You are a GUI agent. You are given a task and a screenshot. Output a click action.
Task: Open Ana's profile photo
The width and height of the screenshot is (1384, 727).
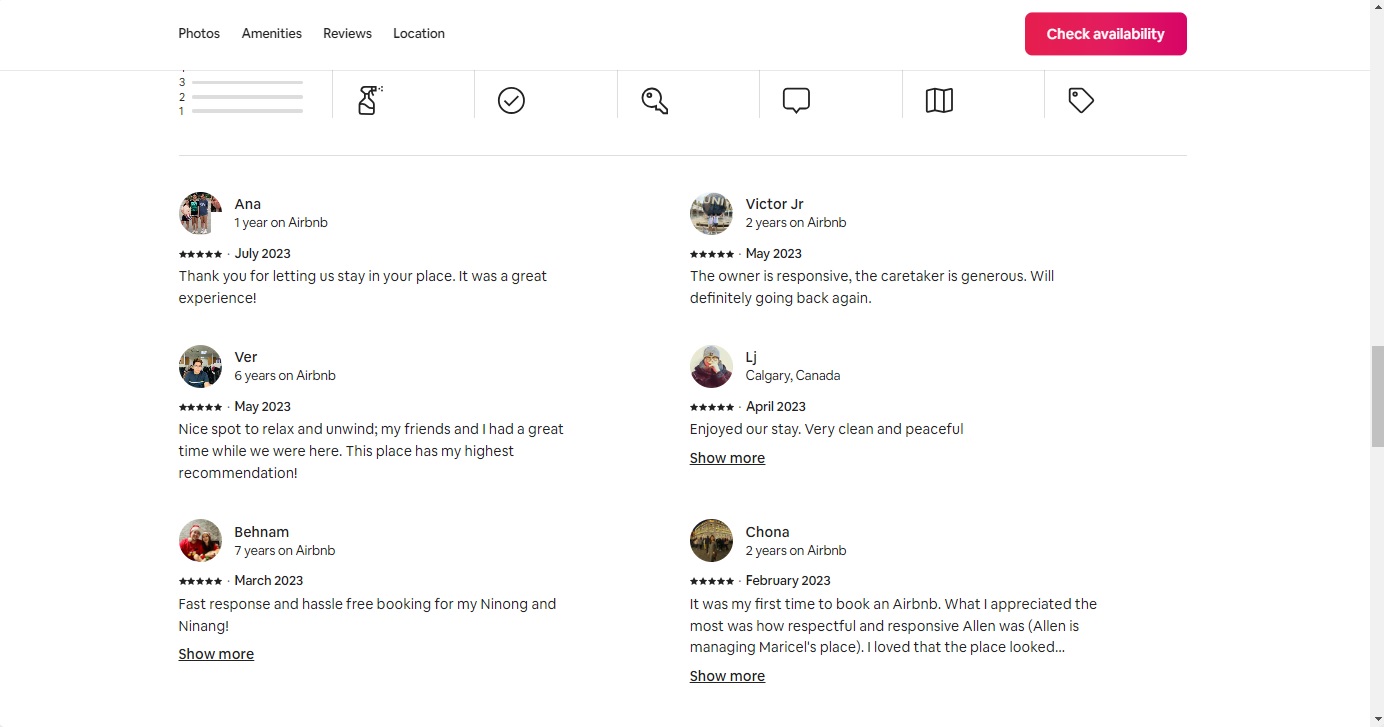click(x=200, y=213)
